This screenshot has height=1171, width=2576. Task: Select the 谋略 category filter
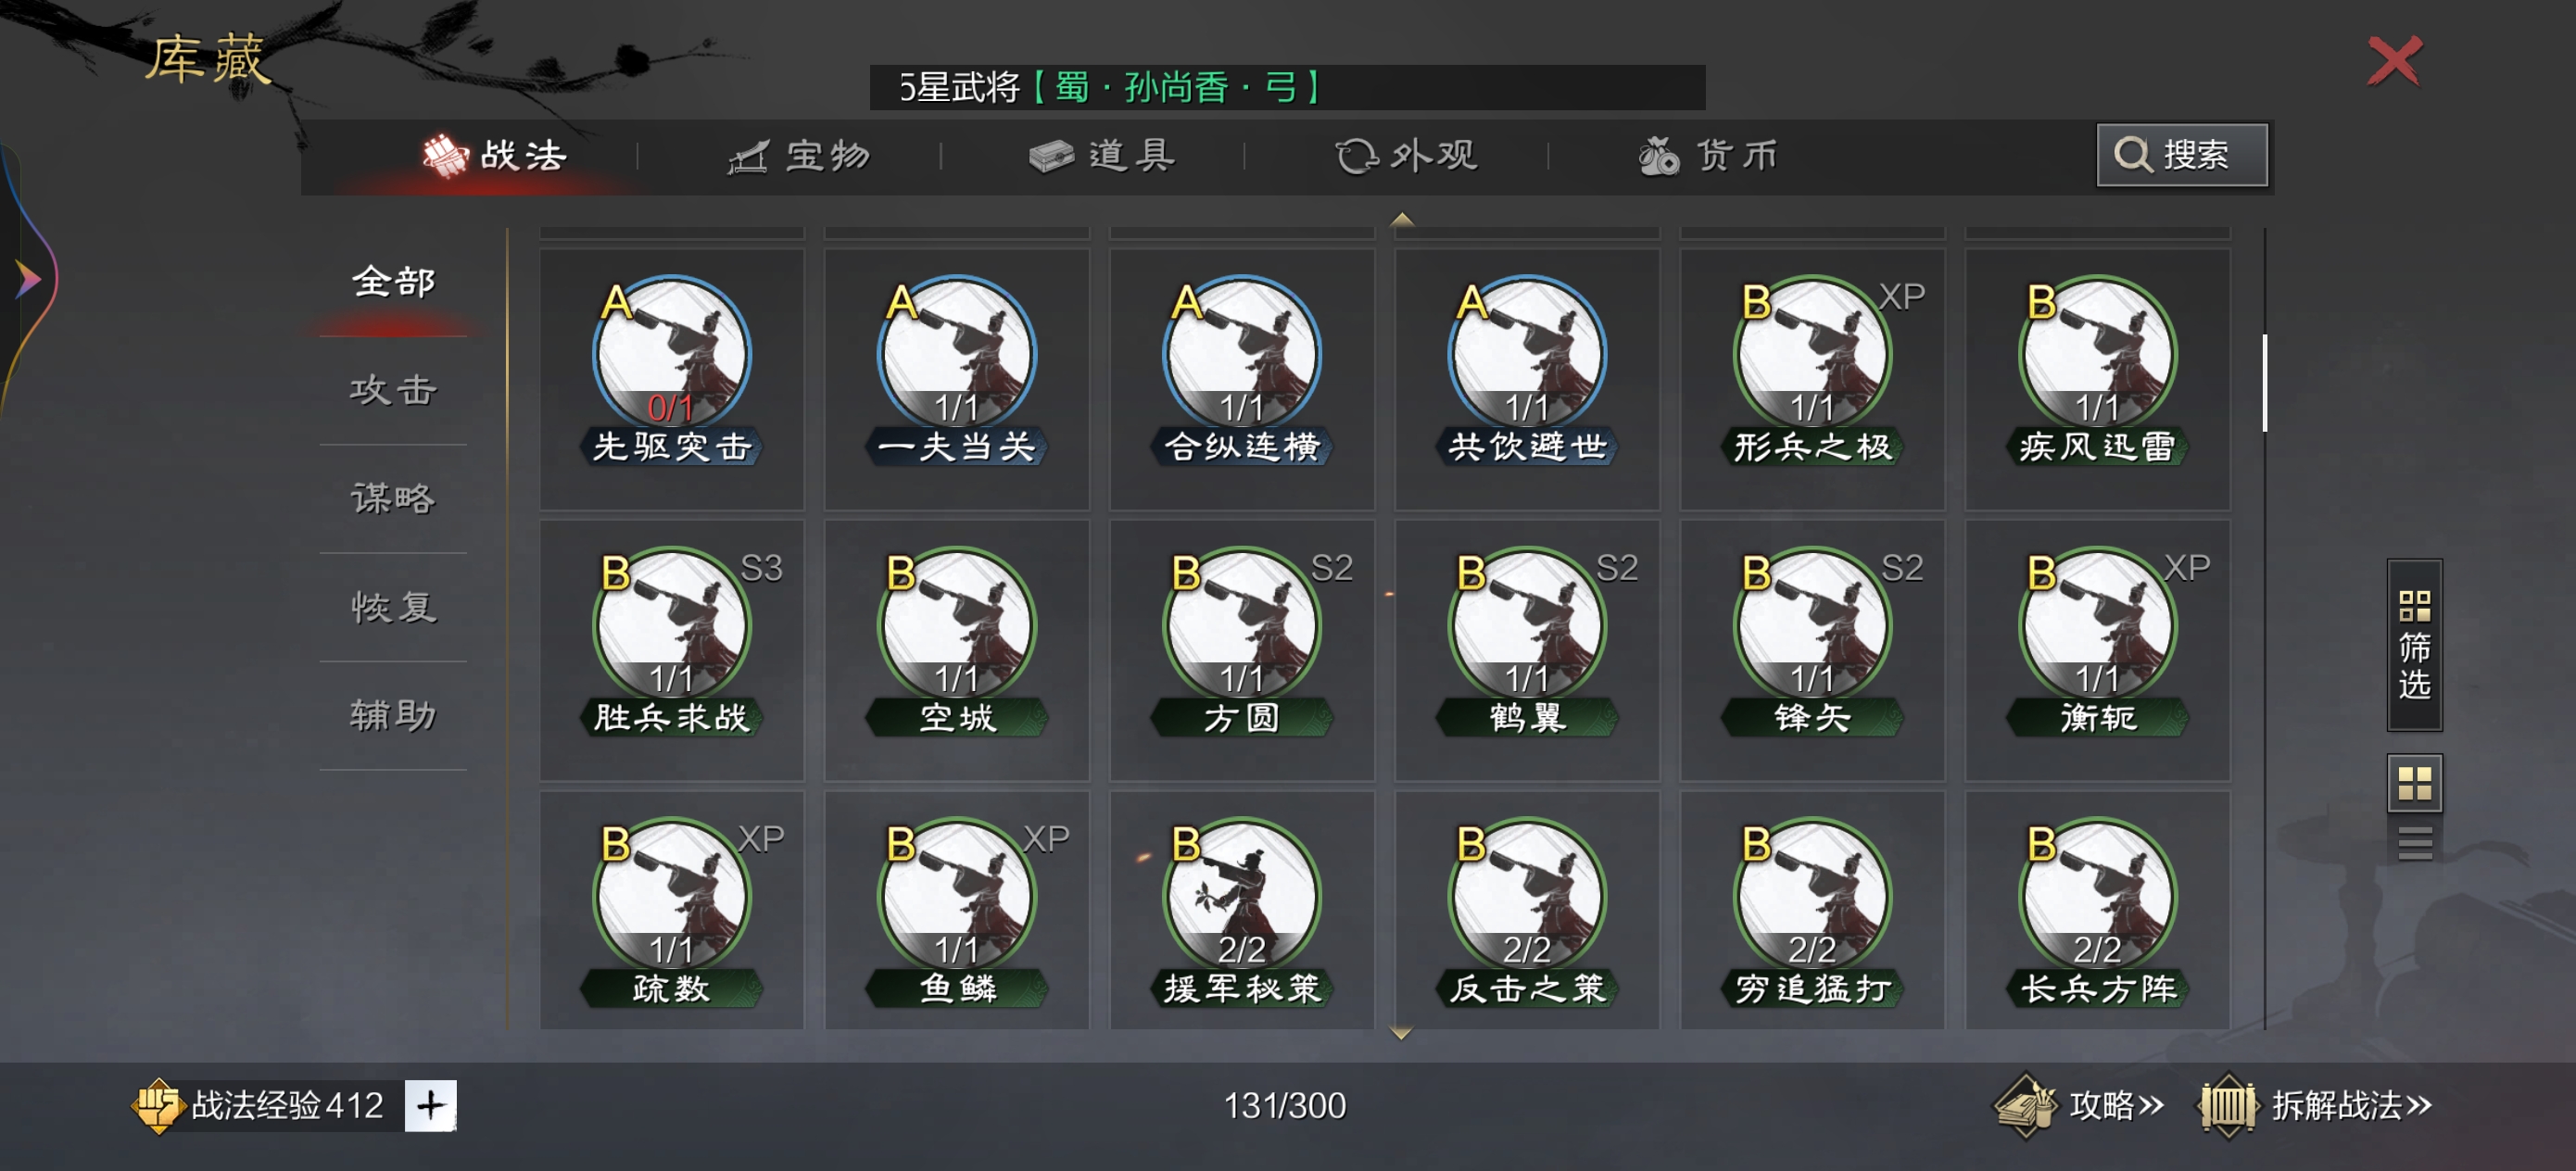click(393, 498)
